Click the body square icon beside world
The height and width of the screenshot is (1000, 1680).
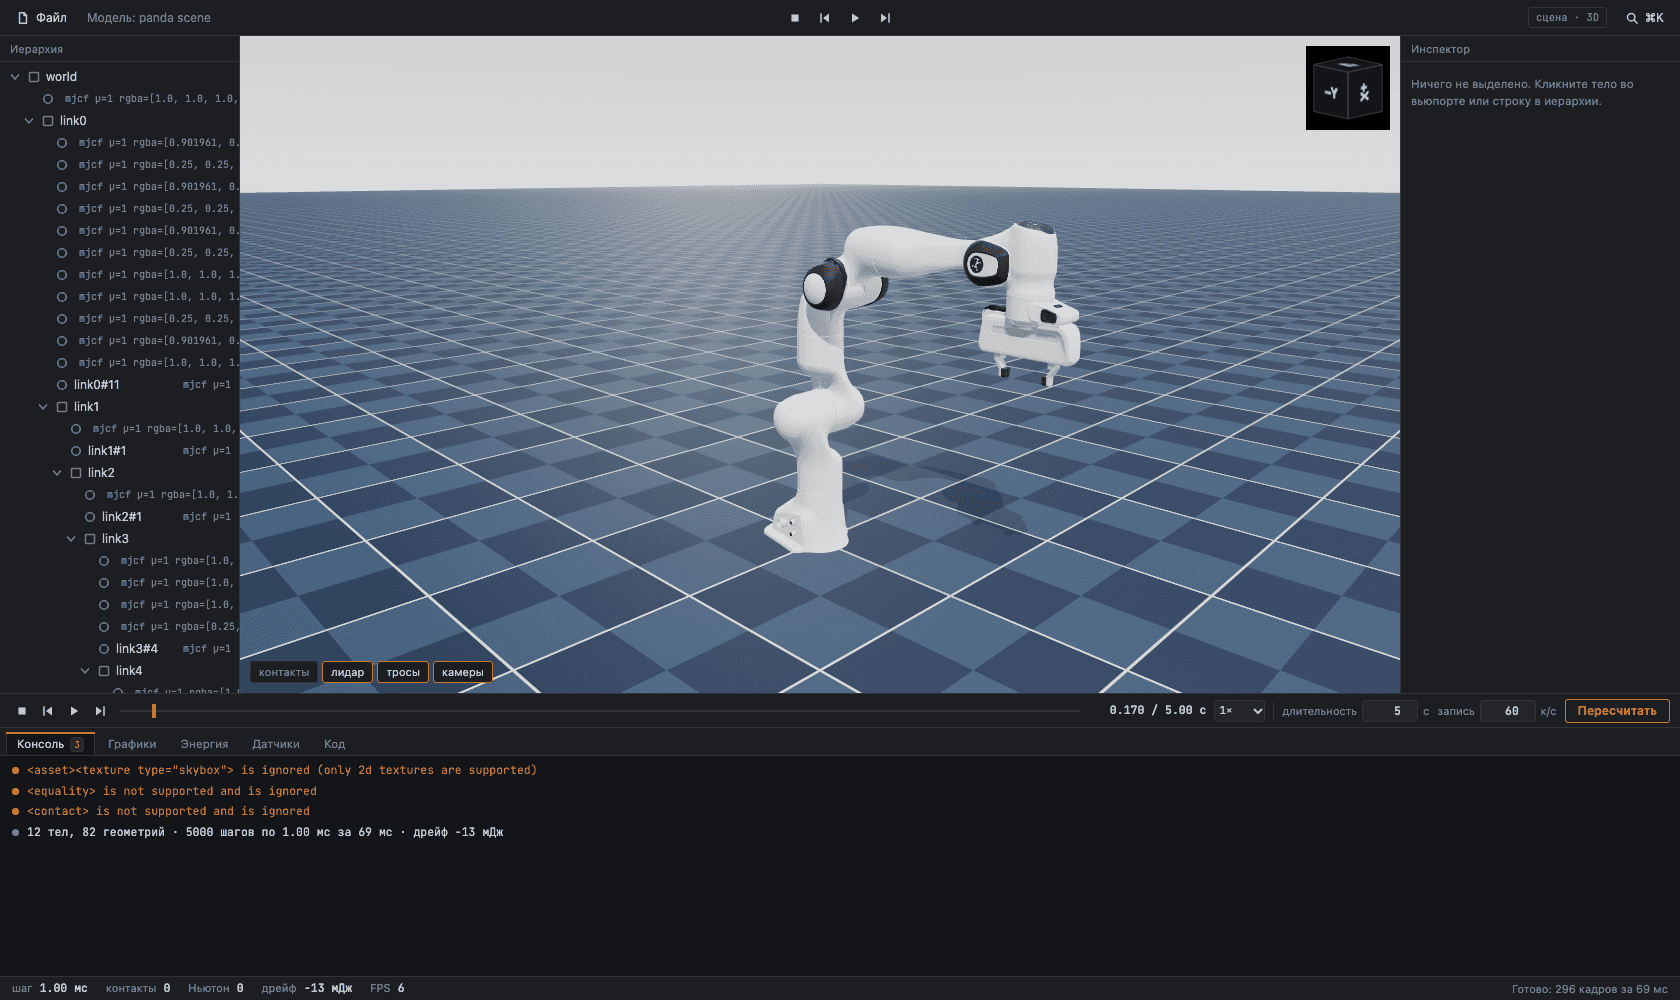coord(34,77)
